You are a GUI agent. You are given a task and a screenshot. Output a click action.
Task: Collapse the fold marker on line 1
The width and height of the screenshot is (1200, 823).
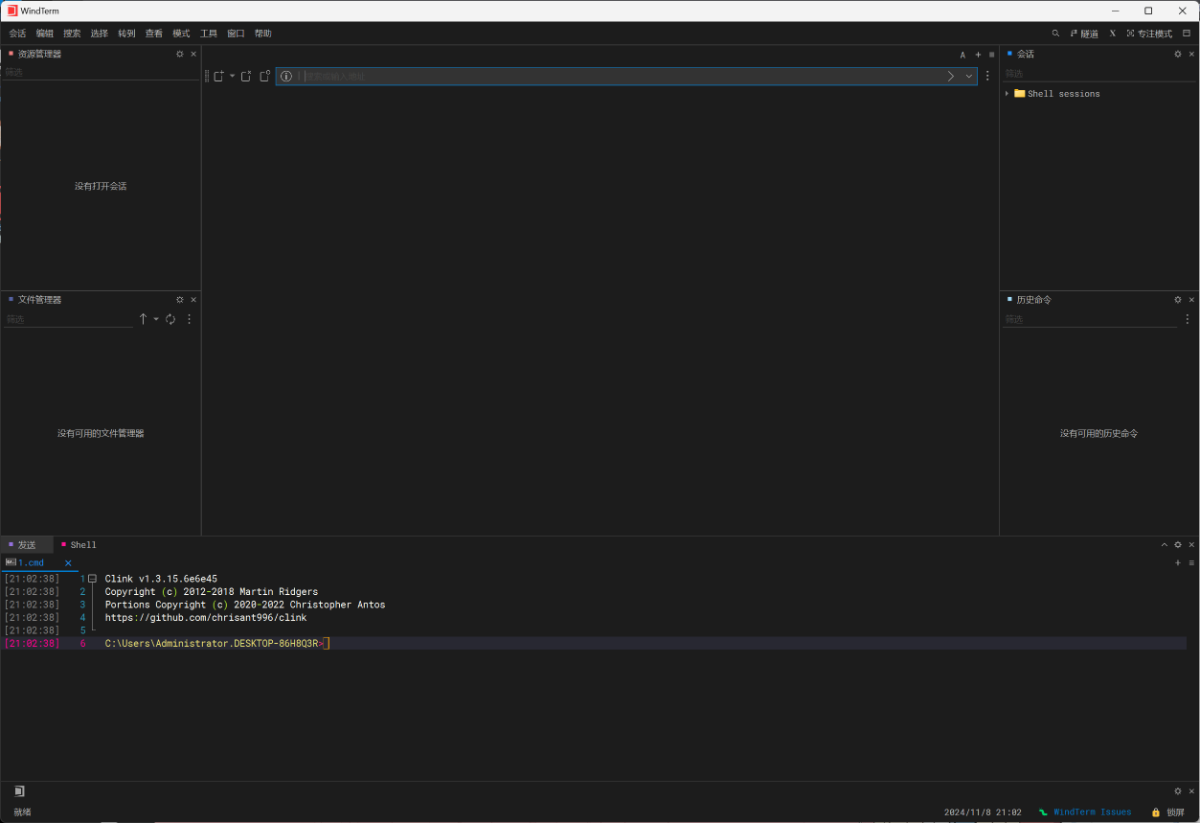[92, 579]
